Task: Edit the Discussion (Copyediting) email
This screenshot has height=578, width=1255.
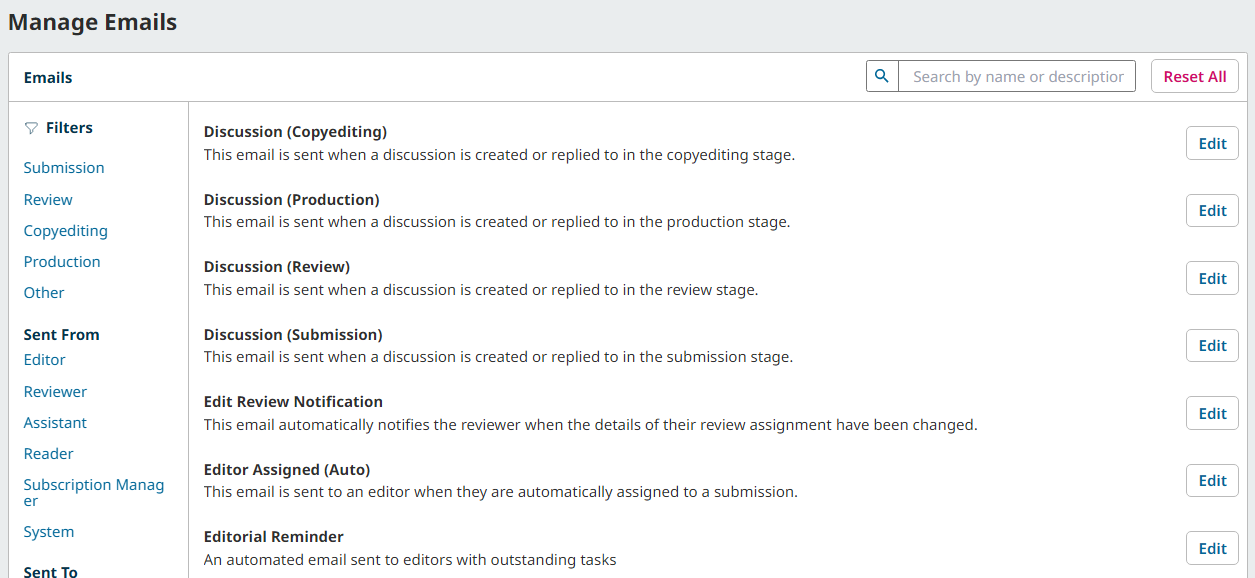Action: (x=1212, y=143)
